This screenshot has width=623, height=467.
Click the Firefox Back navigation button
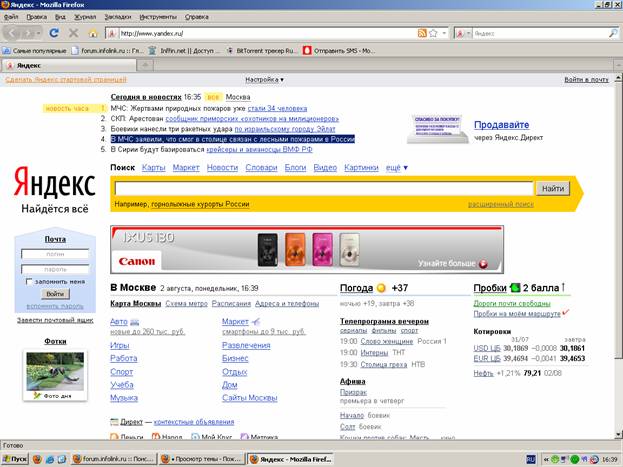pos(12,33)
